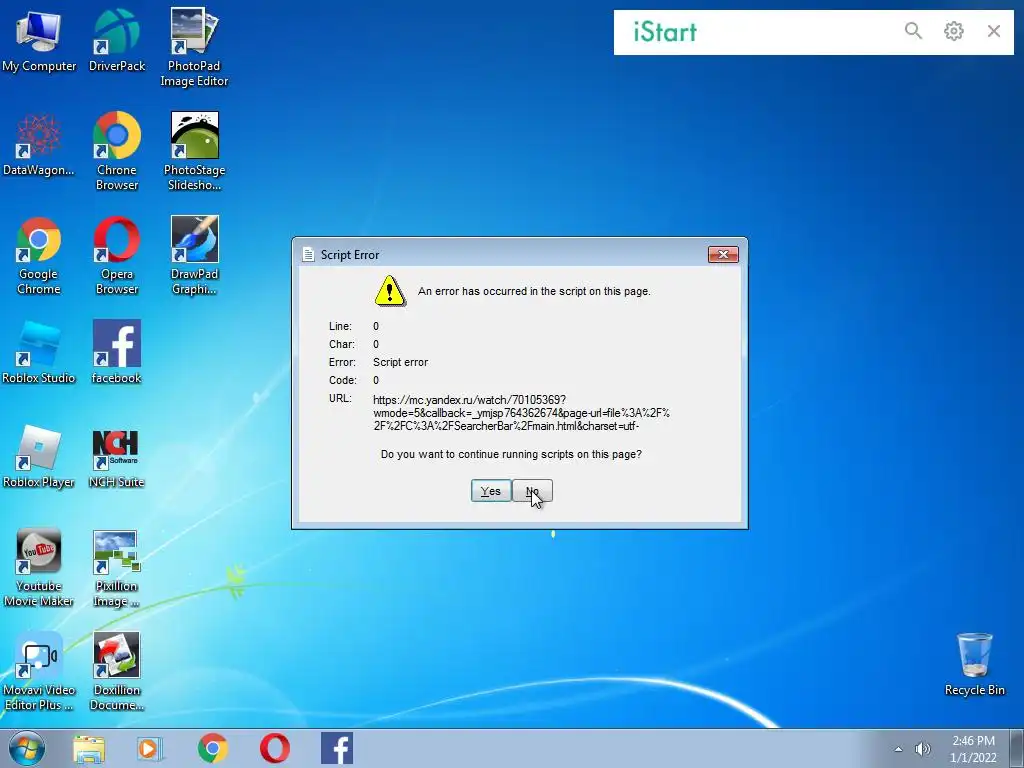The image size is (1024, 768).
Task: Click the 'Script error' value text
Action: tap(400, 362)
